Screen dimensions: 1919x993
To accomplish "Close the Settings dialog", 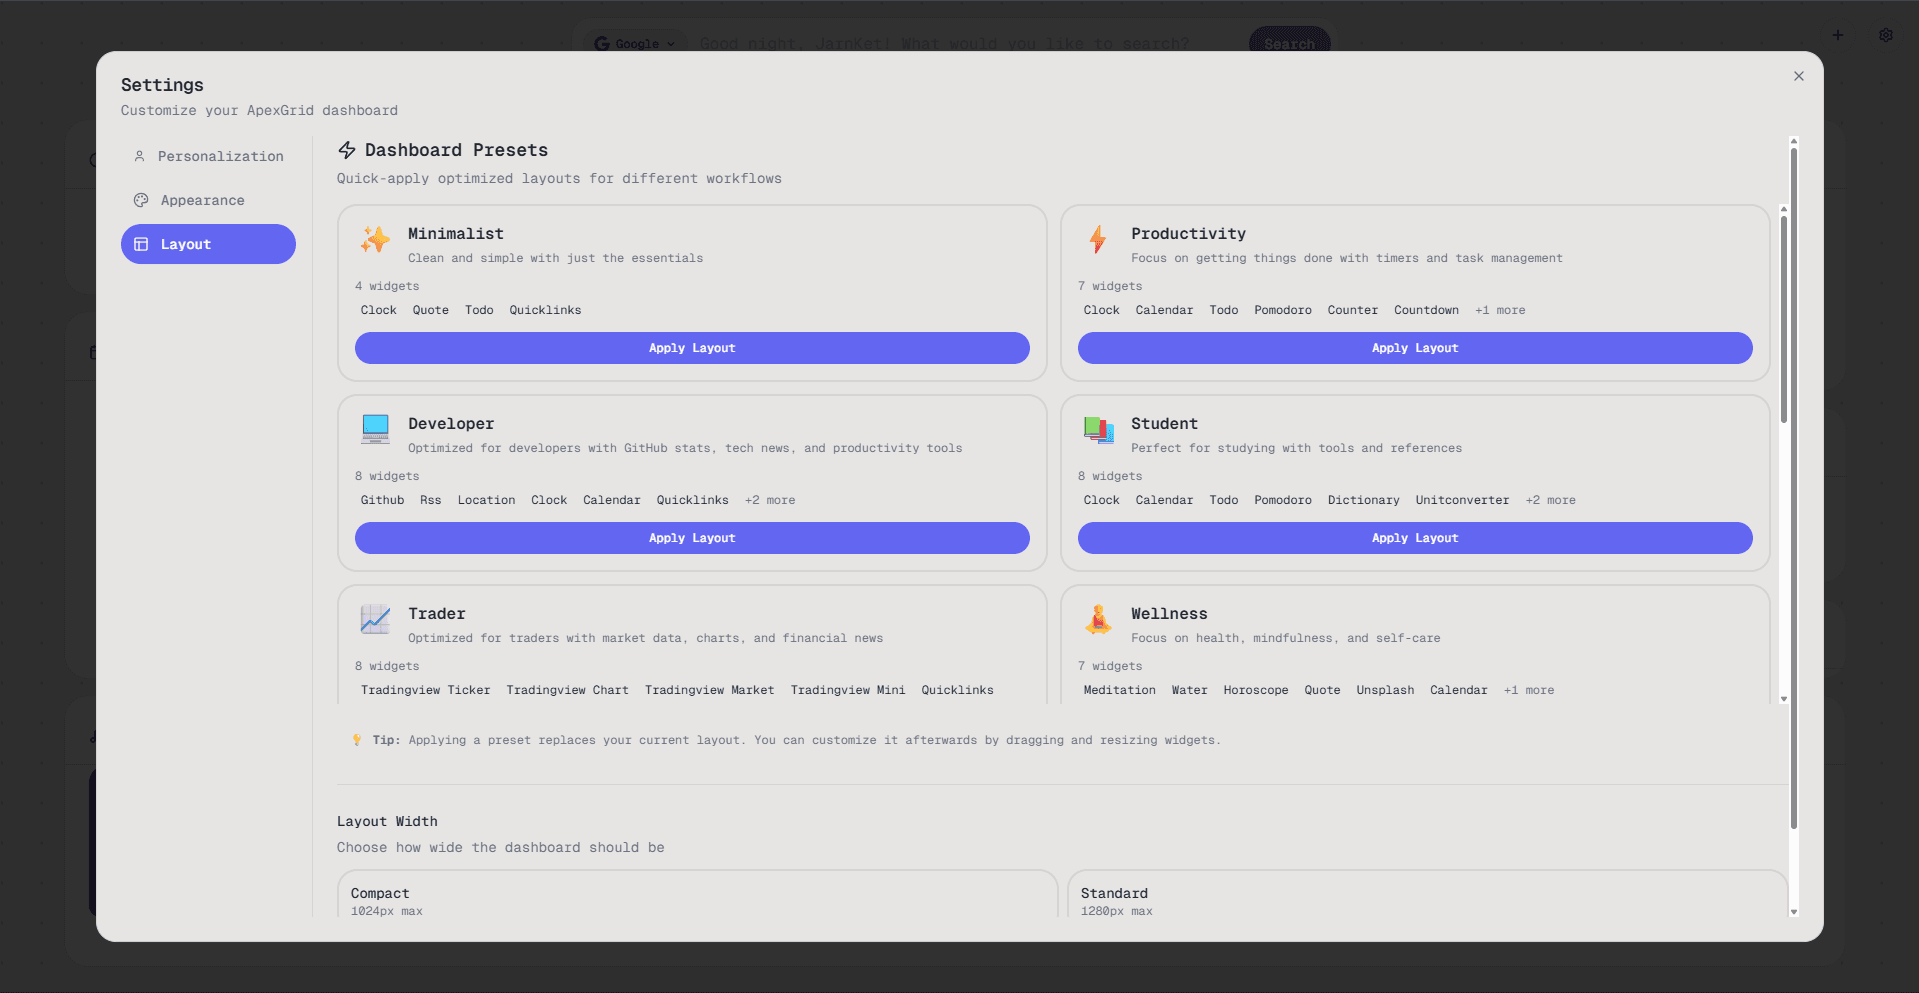I will (x=1798, y=76).
